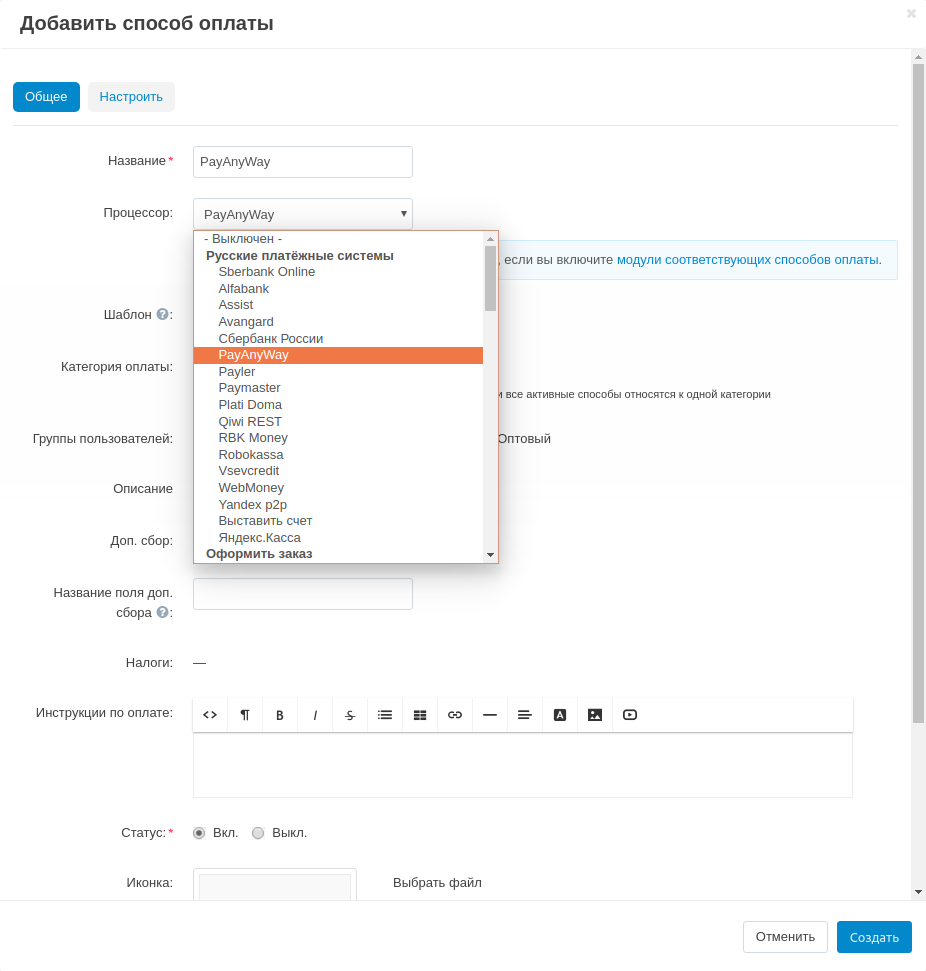
Task: Open the модули соответствующих способов оплаты link
Action: pyautogui.click(x=747, y=260)
